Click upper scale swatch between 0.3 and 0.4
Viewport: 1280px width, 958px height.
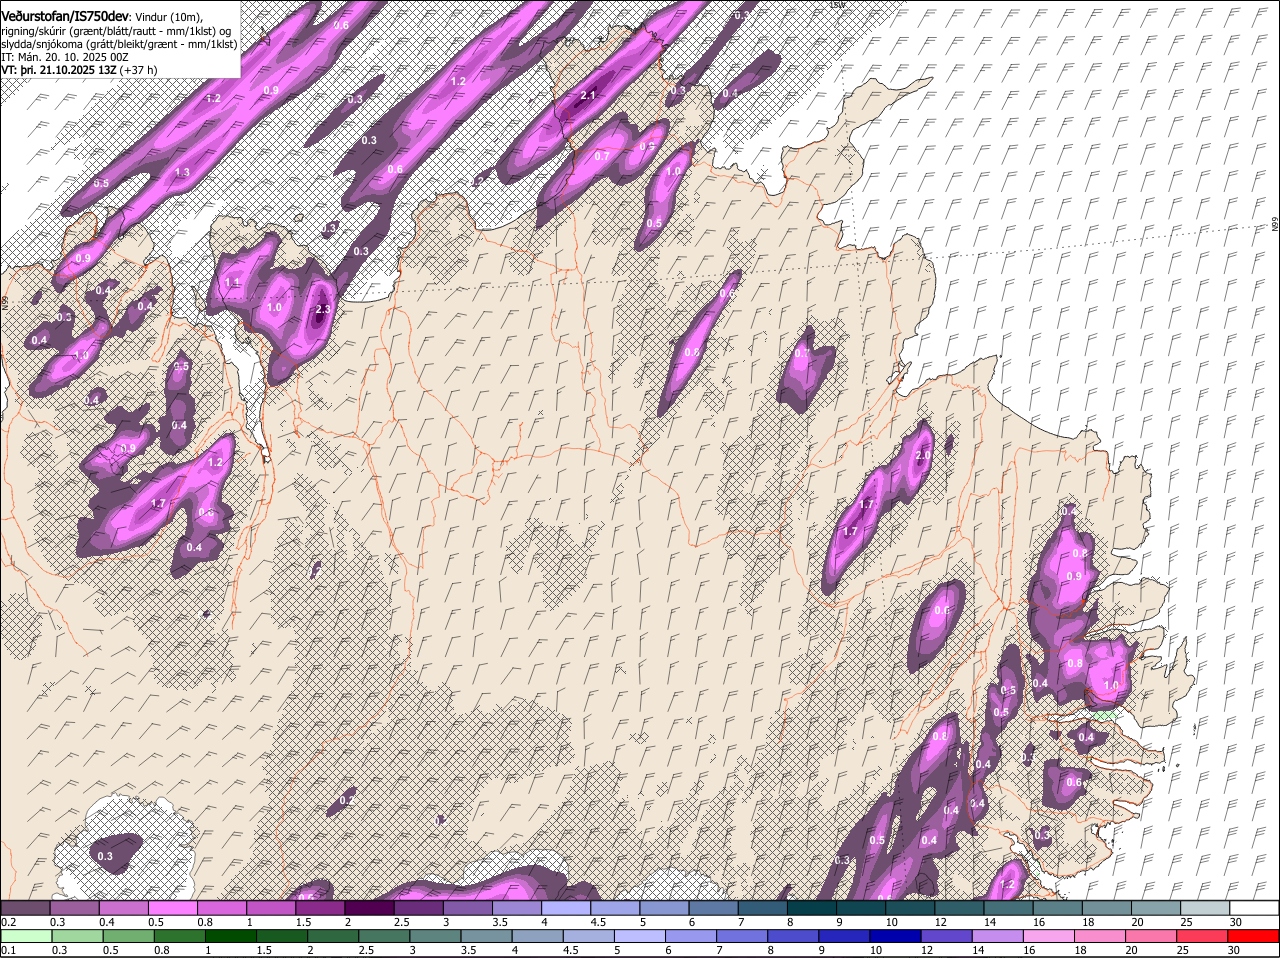coord(74,908)
